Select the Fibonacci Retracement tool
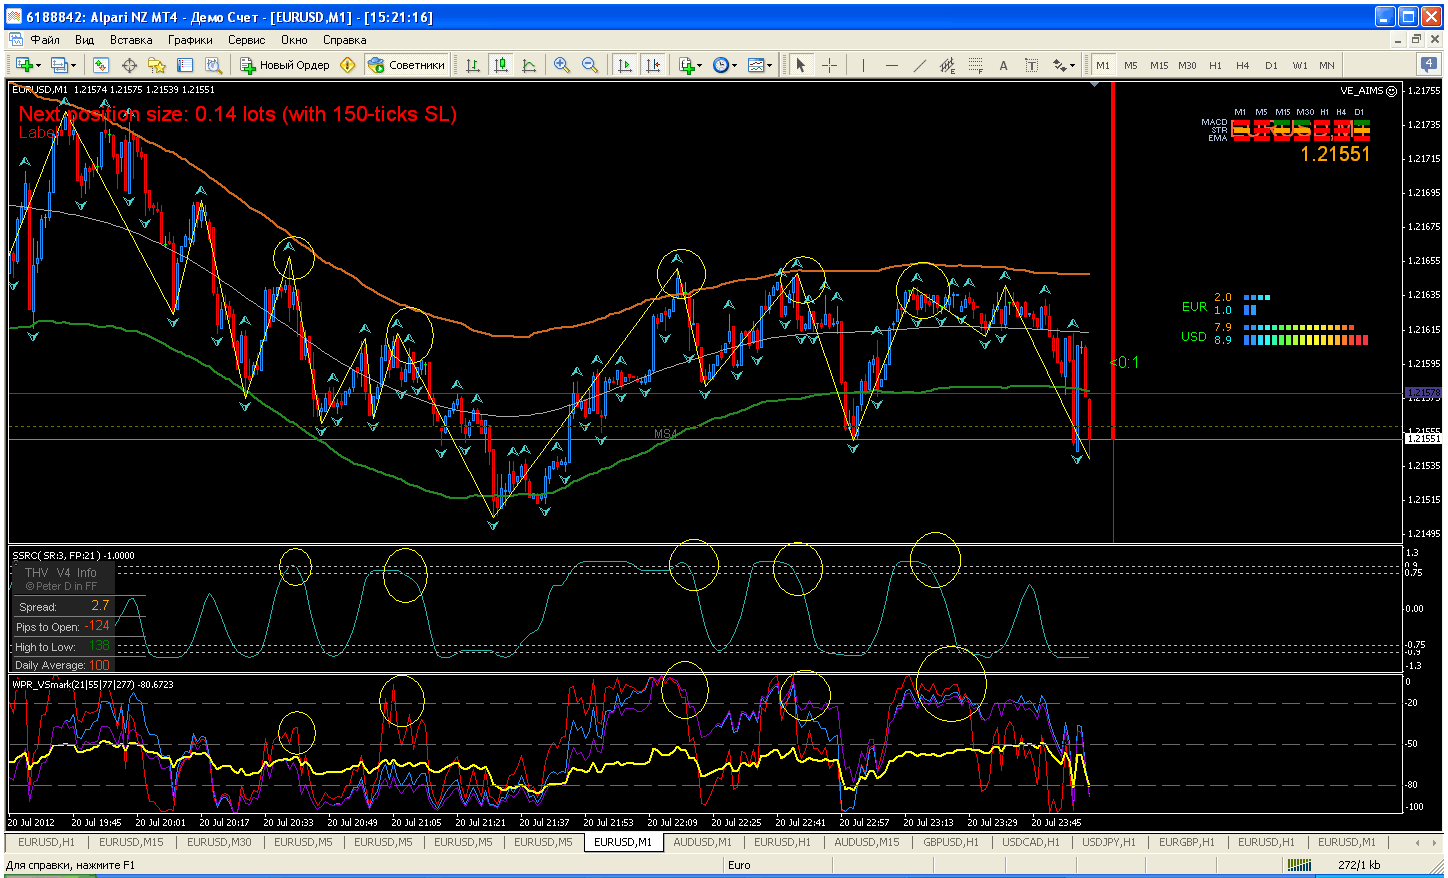This screenshot has height=878, width=1448. (x=975, y=65)
